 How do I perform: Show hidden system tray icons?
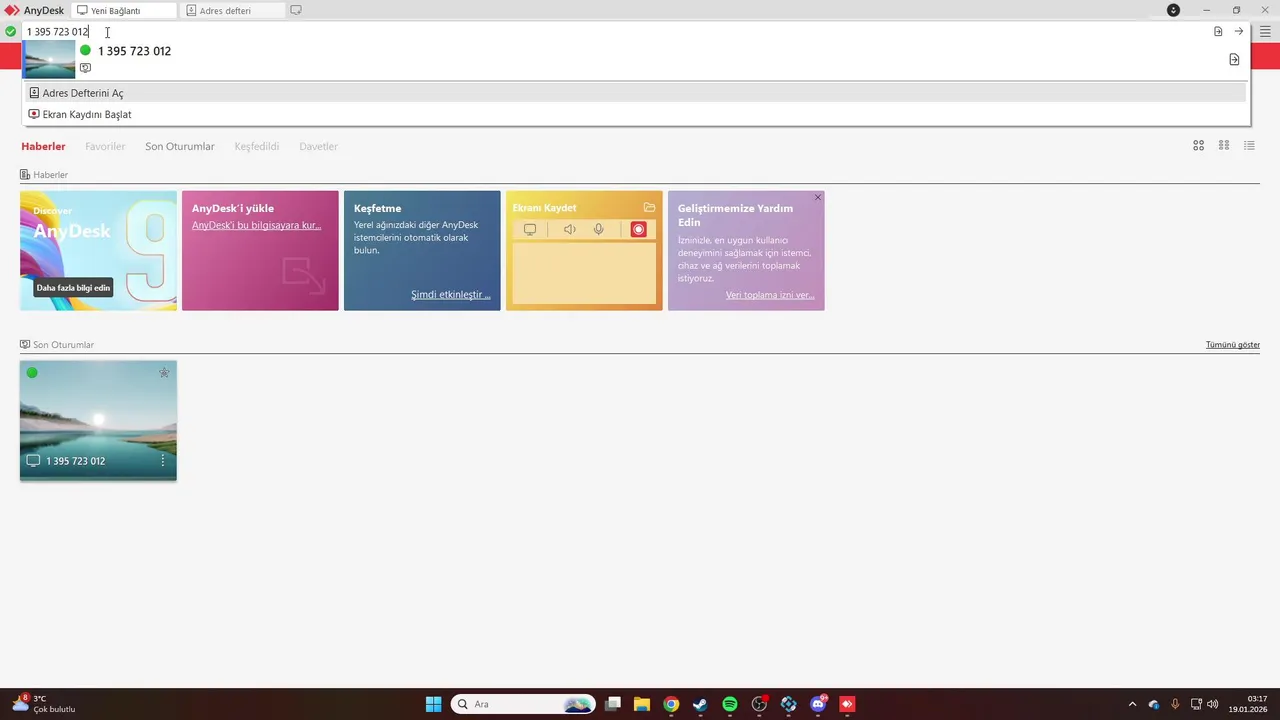1132,704
